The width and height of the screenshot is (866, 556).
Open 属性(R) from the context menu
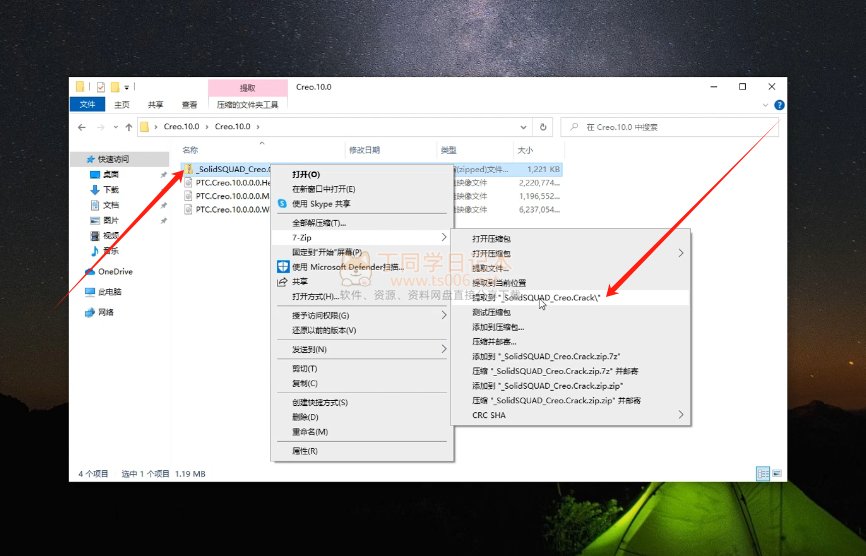(x=305, y=451)
